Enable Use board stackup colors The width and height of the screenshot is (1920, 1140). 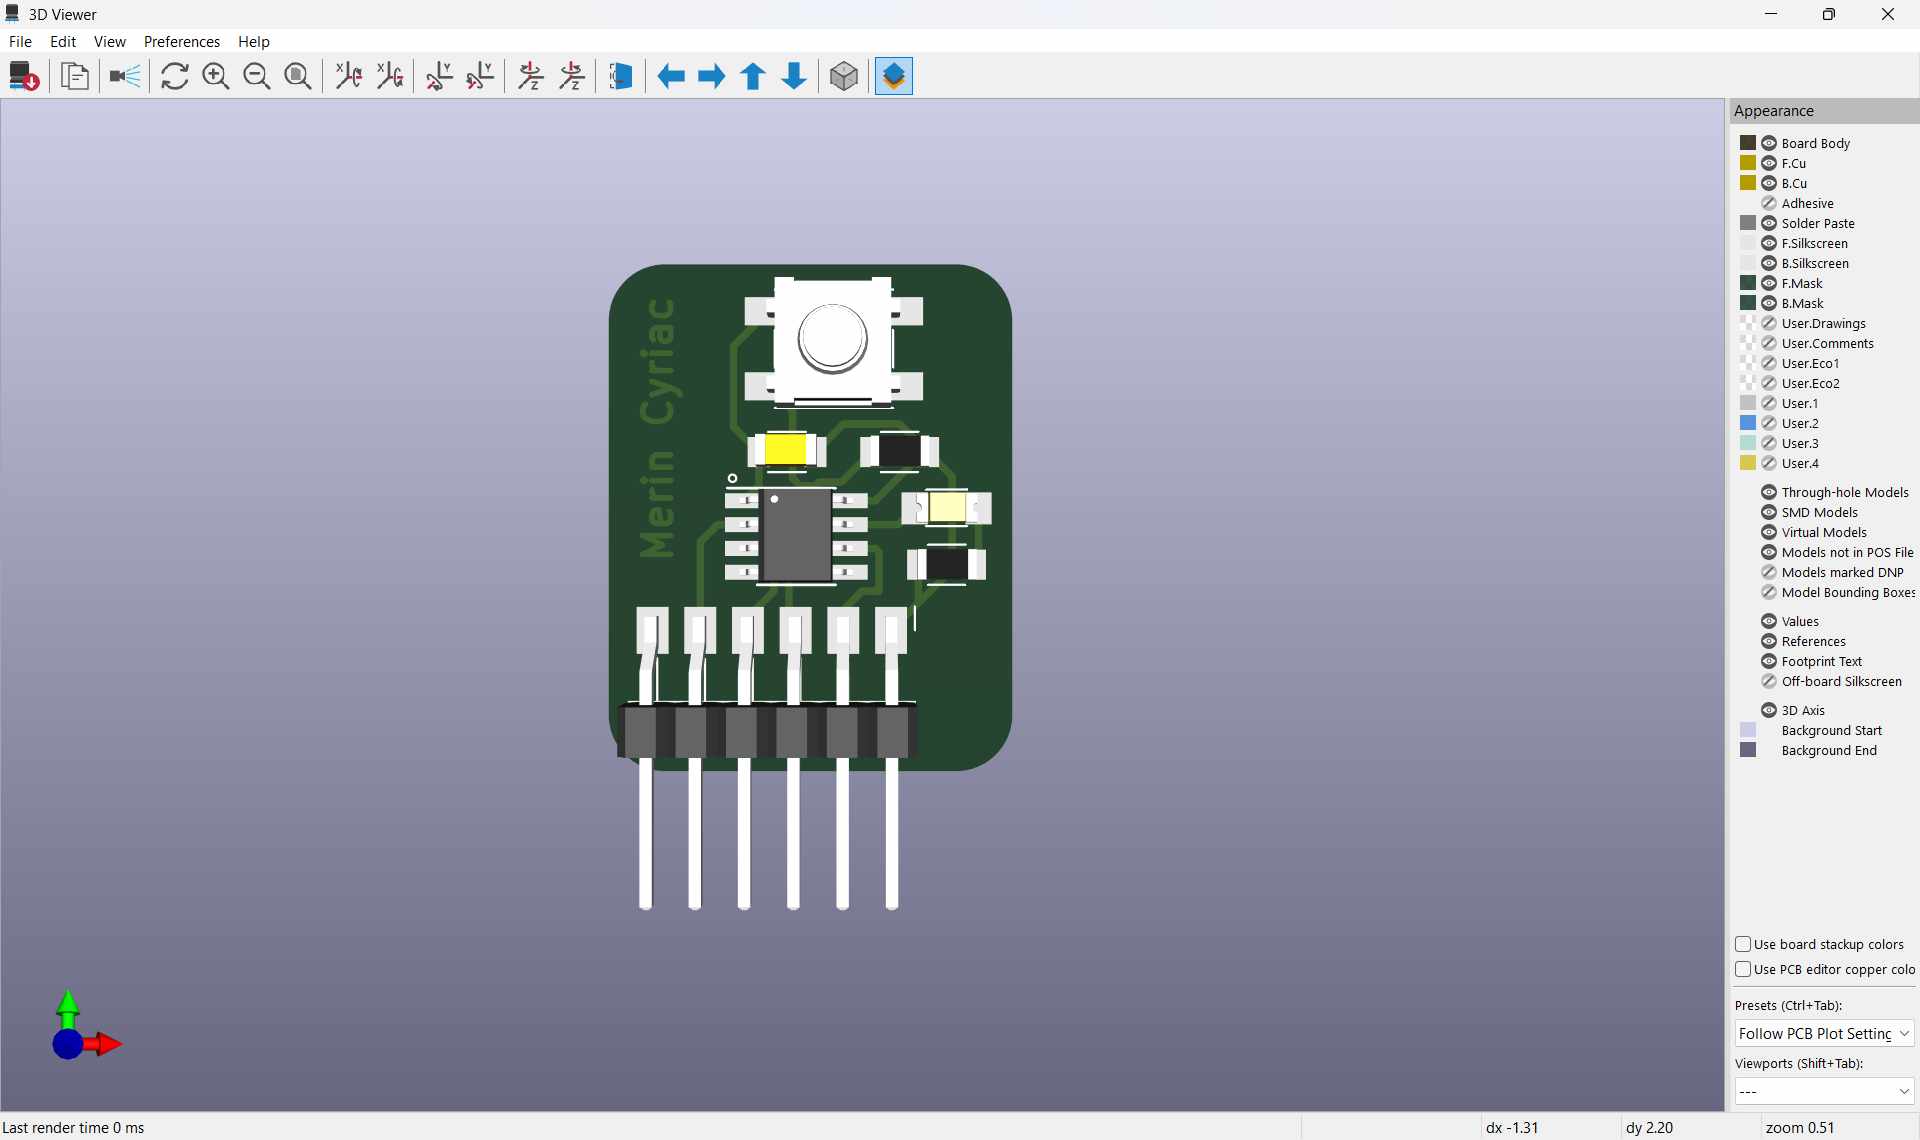1744,944
